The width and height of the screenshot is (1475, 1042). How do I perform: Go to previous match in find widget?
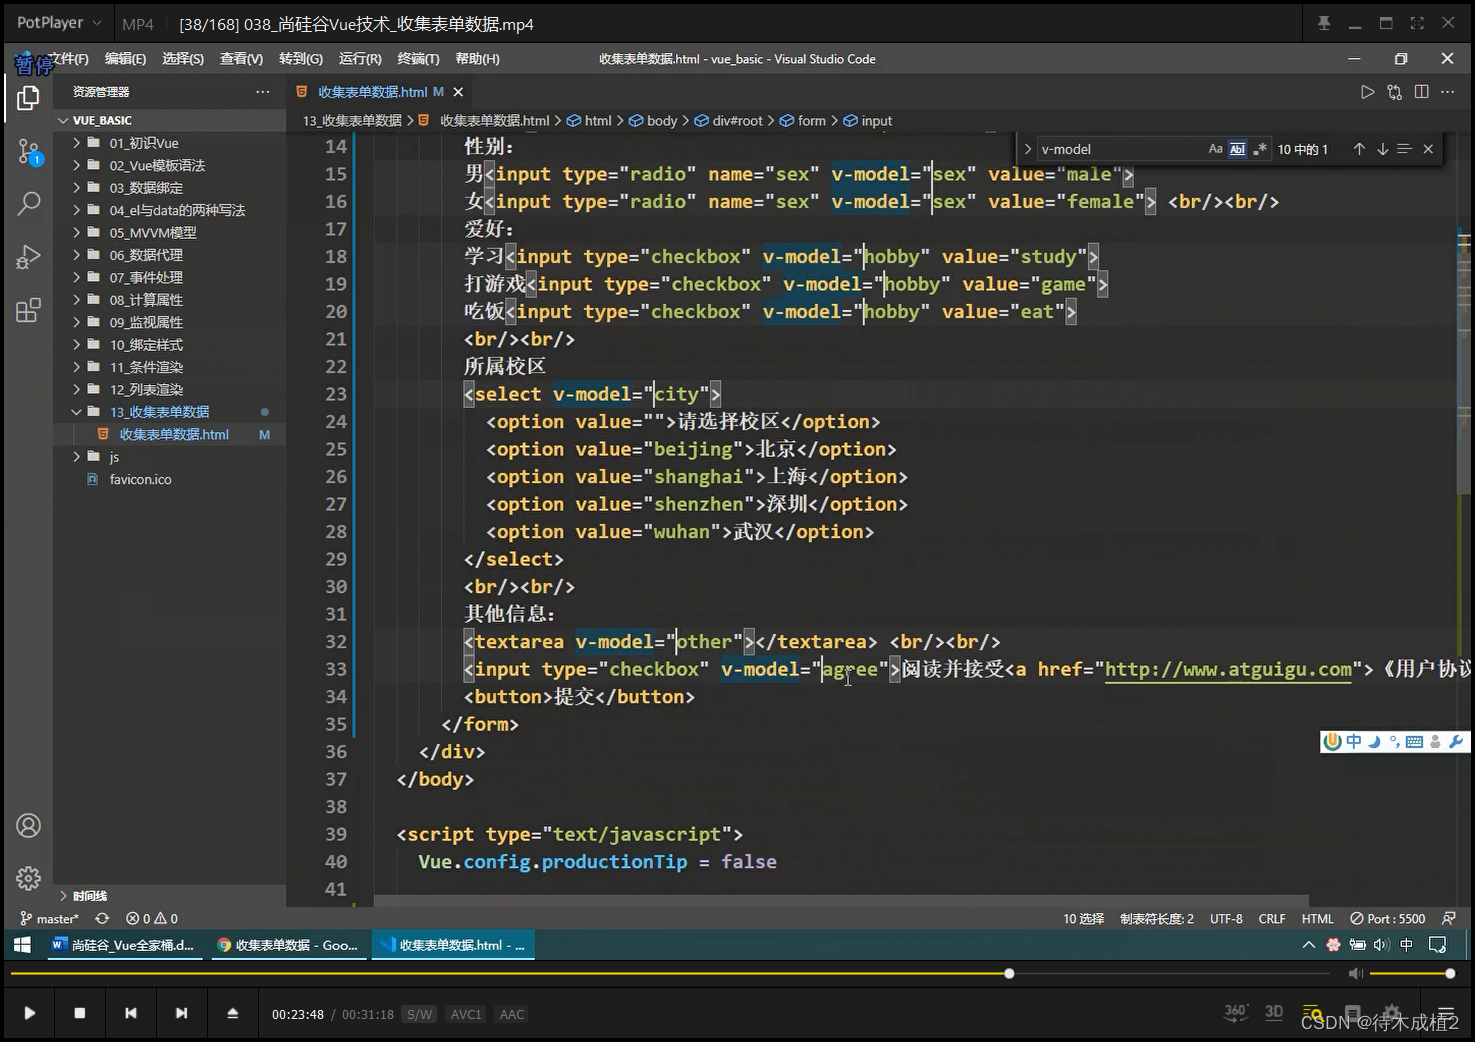[1359, 149]
